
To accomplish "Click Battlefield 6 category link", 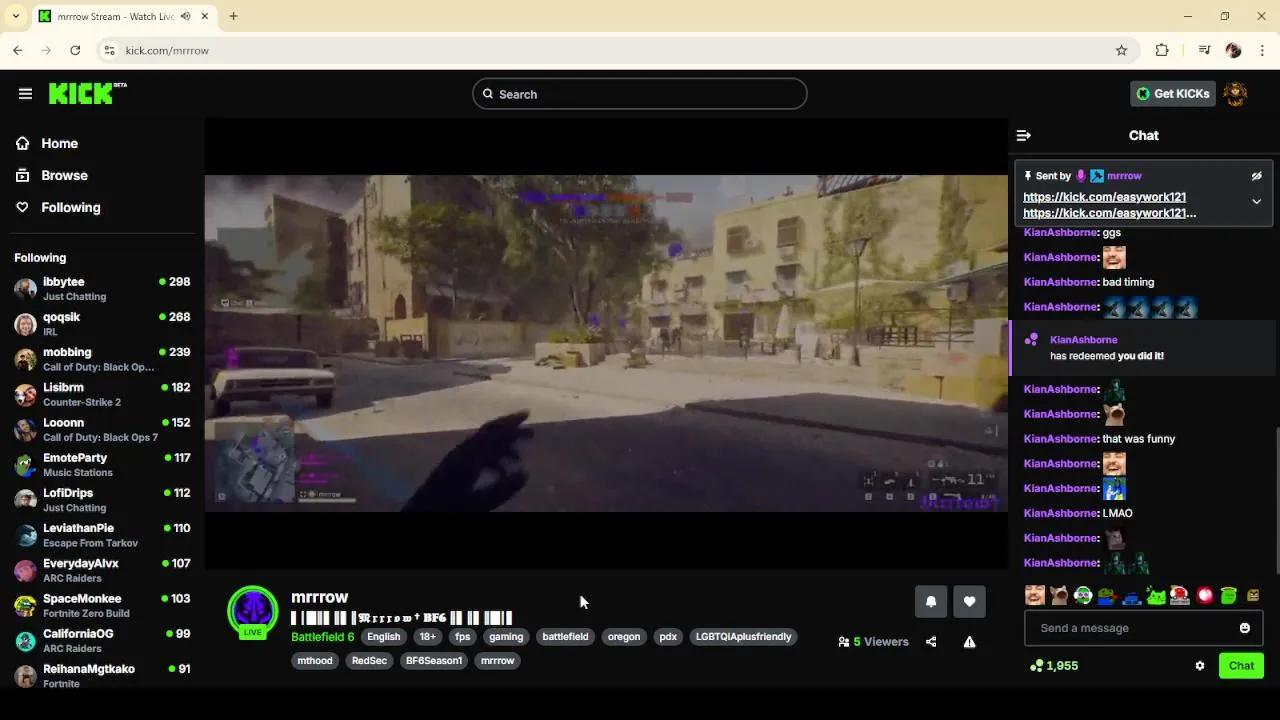I will (322, 637).
